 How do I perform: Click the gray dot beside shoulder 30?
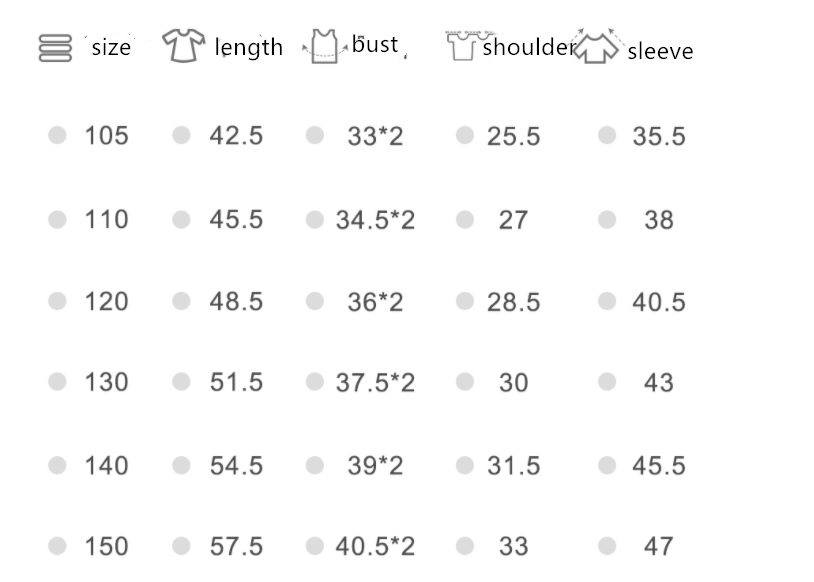tap(464, 382)
